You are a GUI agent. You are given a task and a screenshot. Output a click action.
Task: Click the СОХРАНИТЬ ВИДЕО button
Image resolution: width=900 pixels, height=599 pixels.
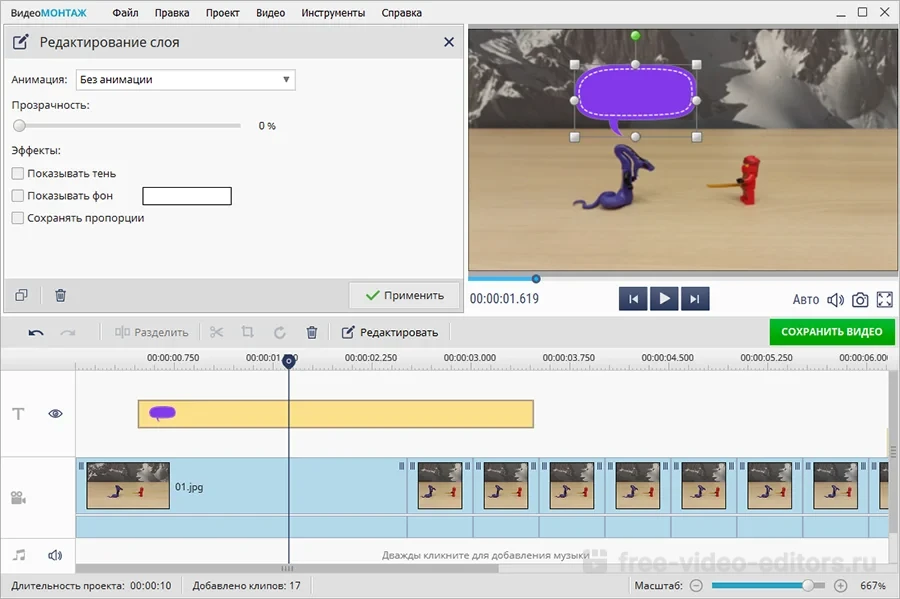[x=831, y=332]
